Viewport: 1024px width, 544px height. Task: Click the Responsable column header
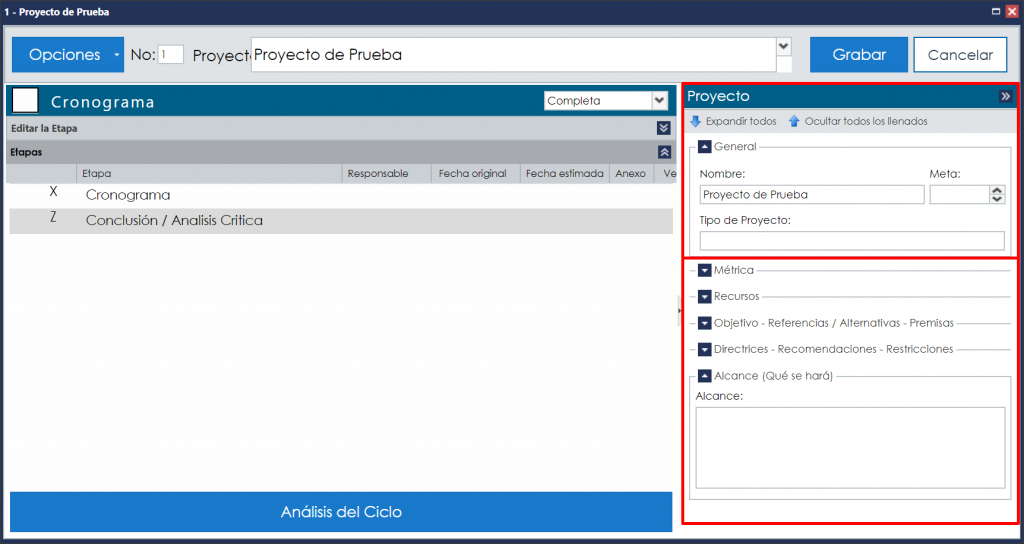pyautogui.click(x=387, y=174)
